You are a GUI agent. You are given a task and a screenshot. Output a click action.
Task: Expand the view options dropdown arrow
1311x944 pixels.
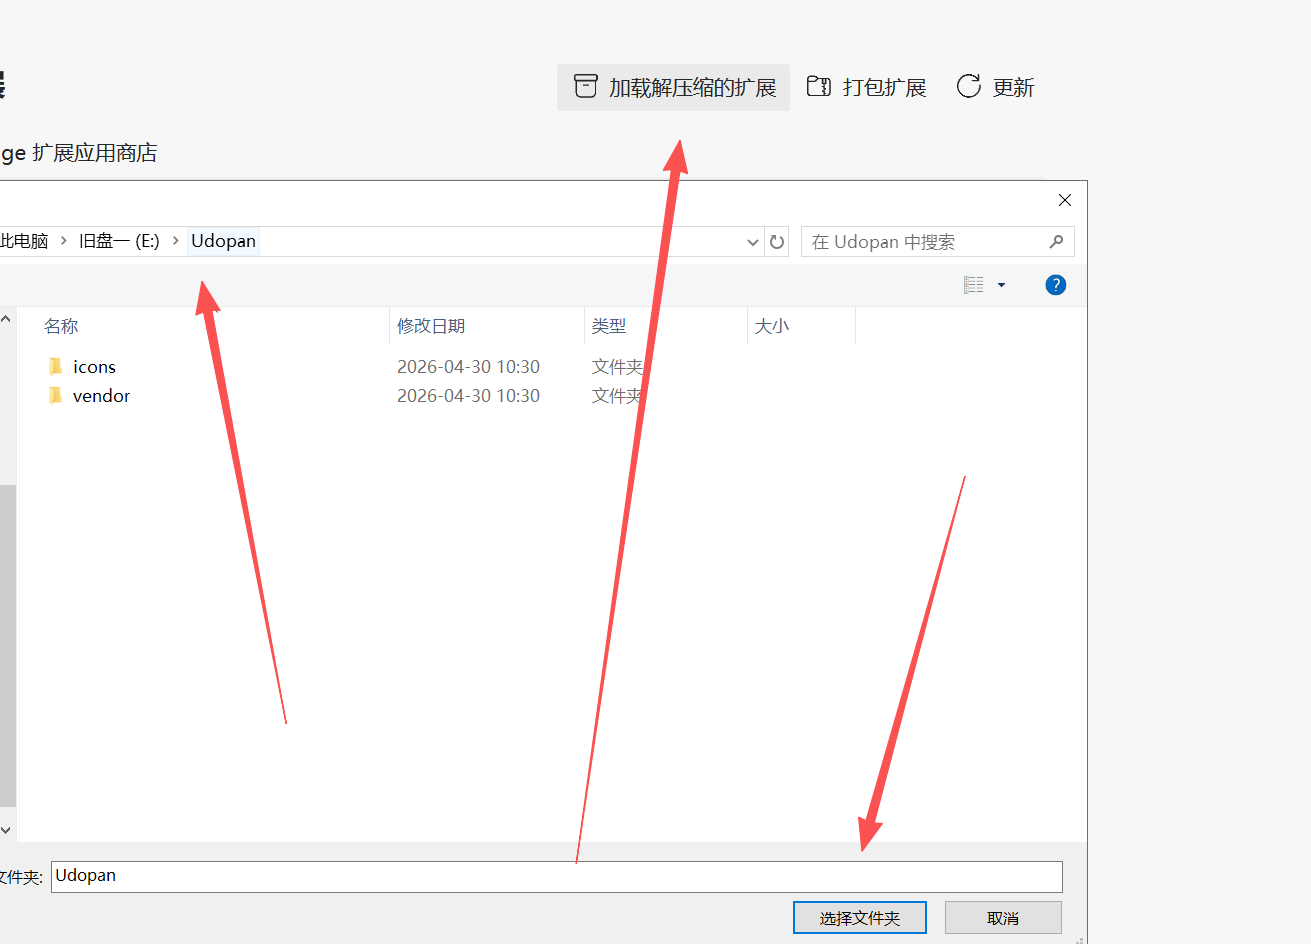(1001, 285)
